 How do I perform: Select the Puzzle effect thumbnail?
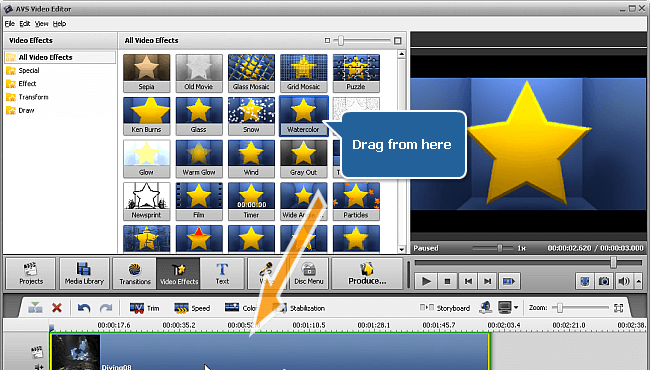pos(356,73)
